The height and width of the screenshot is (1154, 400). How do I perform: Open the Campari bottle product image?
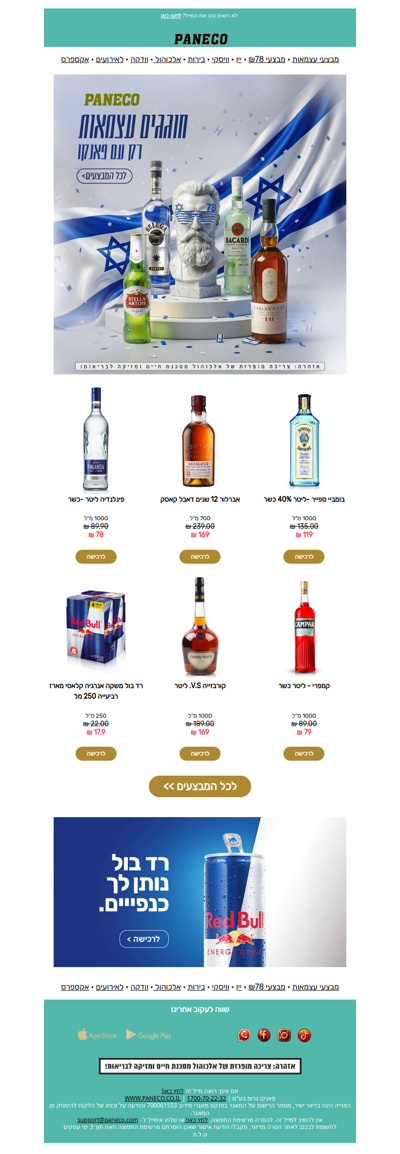[304, 626]
